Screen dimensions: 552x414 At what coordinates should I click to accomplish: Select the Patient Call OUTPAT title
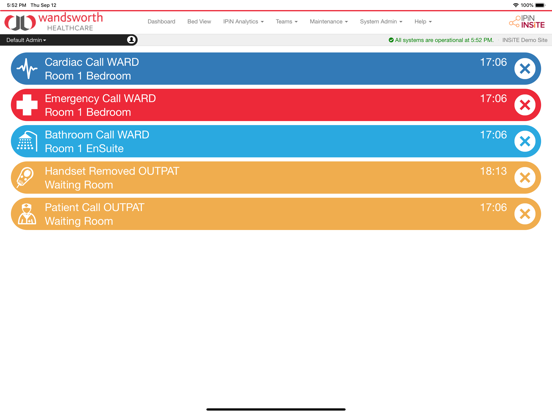click(94, 207)
